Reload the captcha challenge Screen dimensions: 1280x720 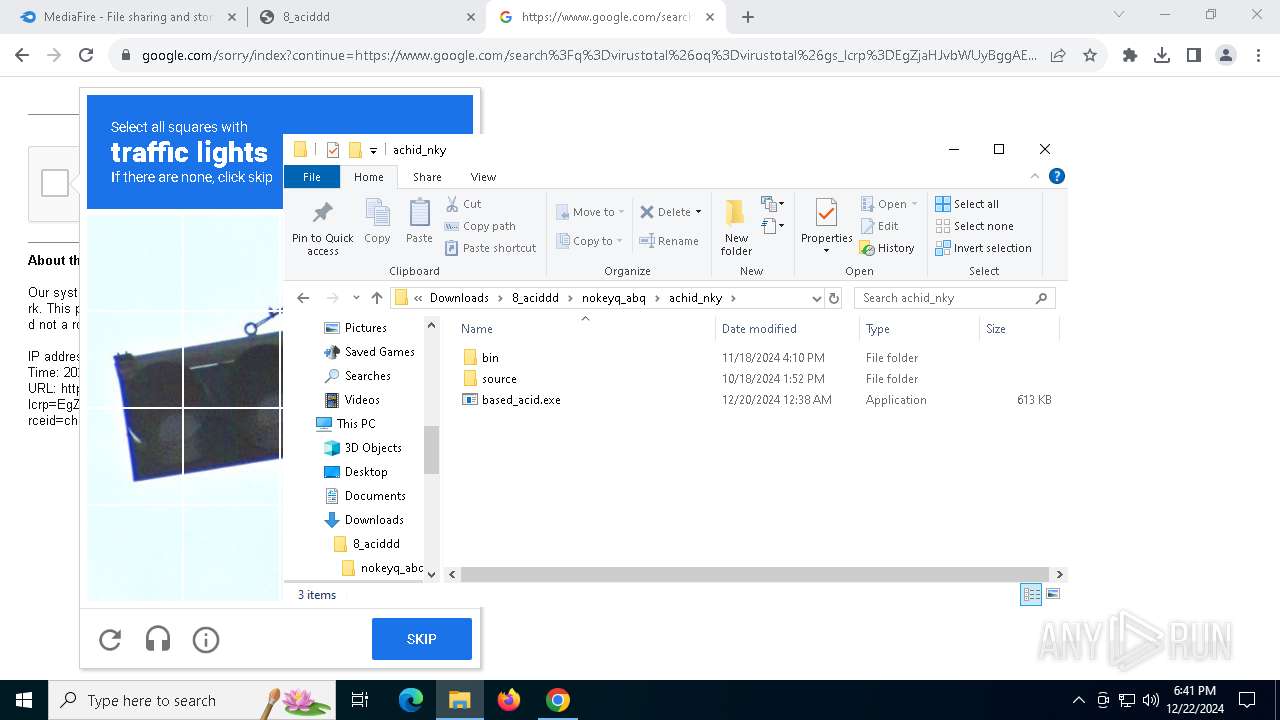(x=110, y=639)
